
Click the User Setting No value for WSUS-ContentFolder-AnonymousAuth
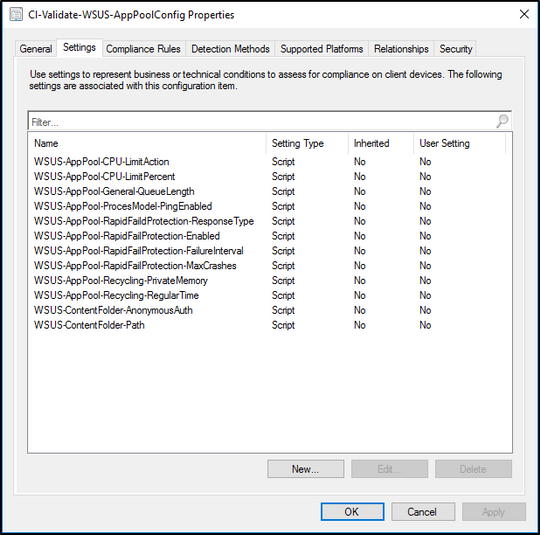[x=425, y=310]
